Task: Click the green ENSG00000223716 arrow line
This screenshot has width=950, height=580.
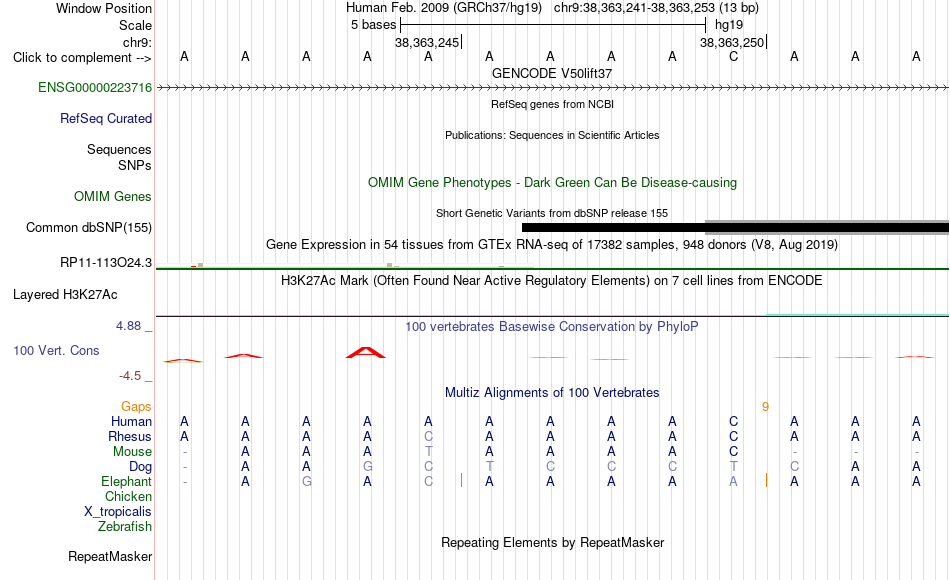Action: (x=553, y=88)
